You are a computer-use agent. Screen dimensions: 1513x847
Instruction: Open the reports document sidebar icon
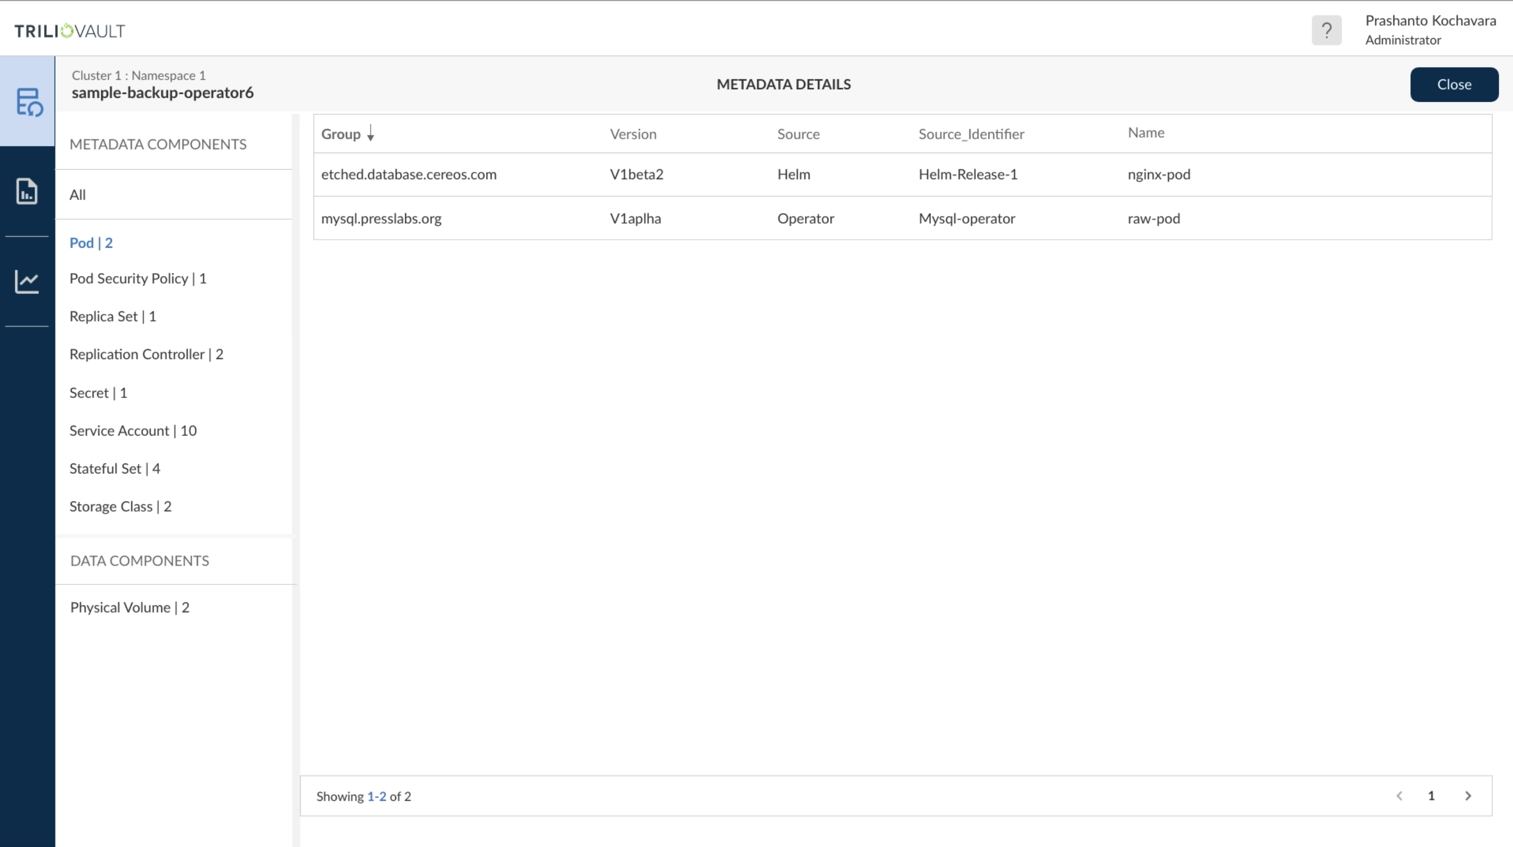pyautogui.click(x=27, y=191)
